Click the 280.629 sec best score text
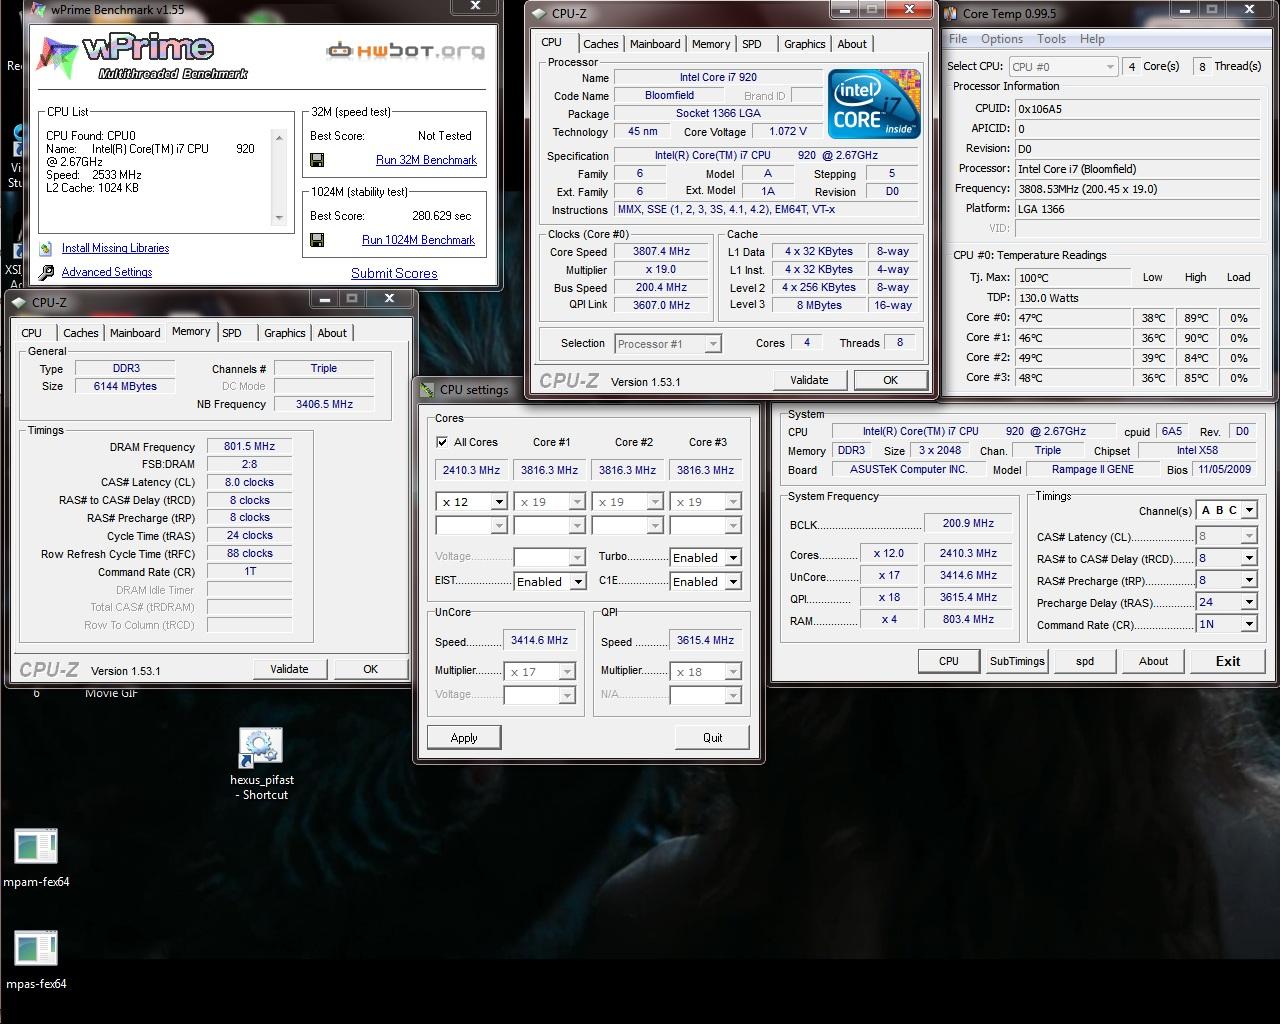The width and height of the screenshot is (1280, 1024). 443,216
